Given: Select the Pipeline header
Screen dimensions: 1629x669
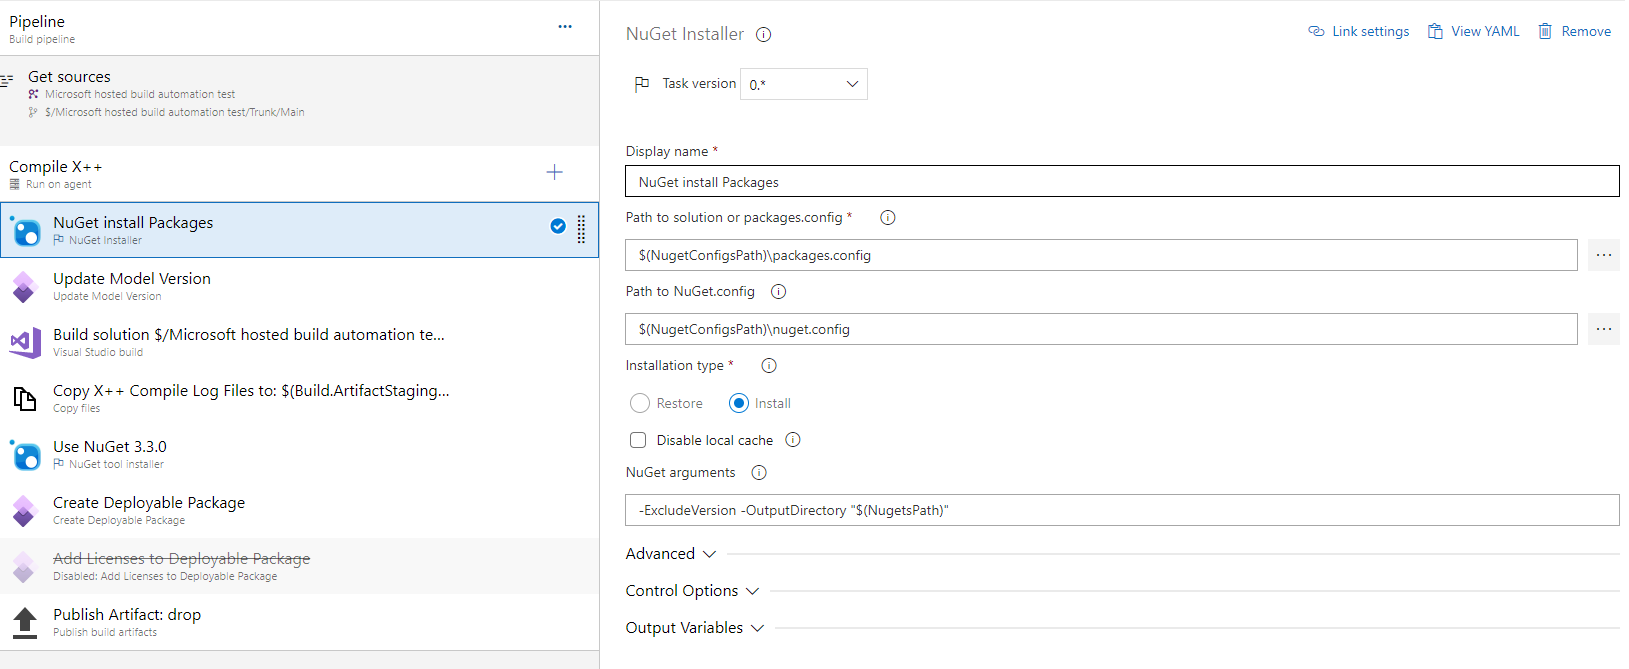Looking at the screenshot, I should pyautogui.click(x=300, y=28).
